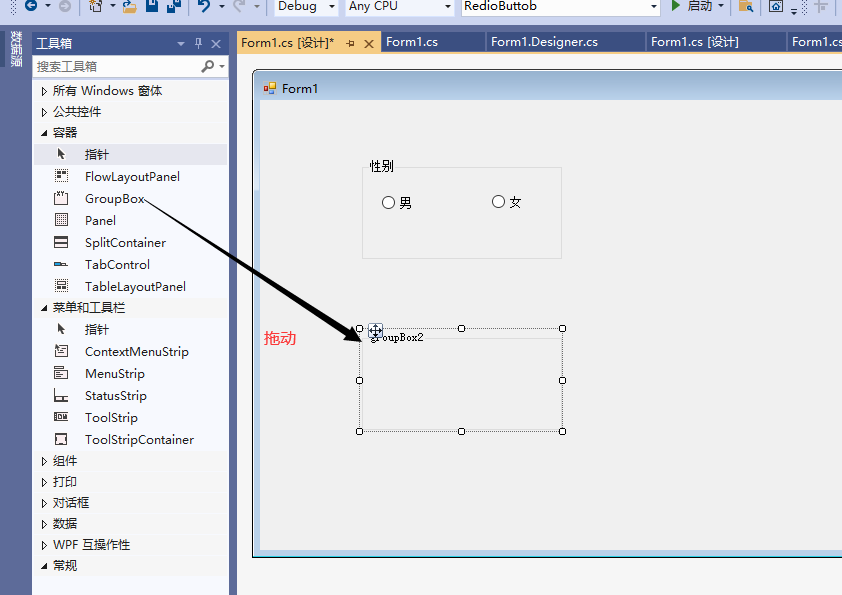Viewport: 842px width, 595px height.
Task: Close the Form1.cs [设计]* tab
Action: pyautogui.click(x=369, y=44)
